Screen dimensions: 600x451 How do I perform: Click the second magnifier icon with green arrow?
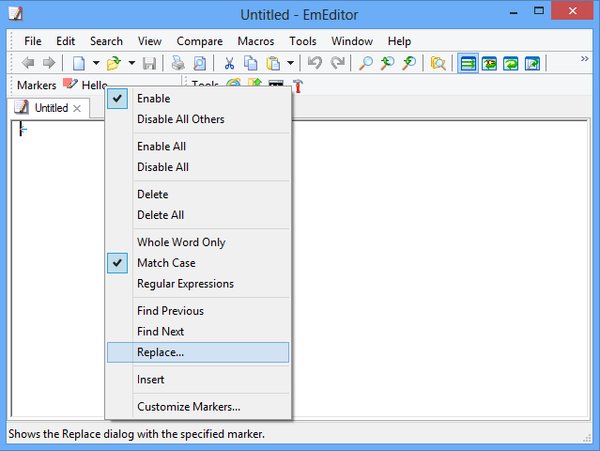pos(387,63)
